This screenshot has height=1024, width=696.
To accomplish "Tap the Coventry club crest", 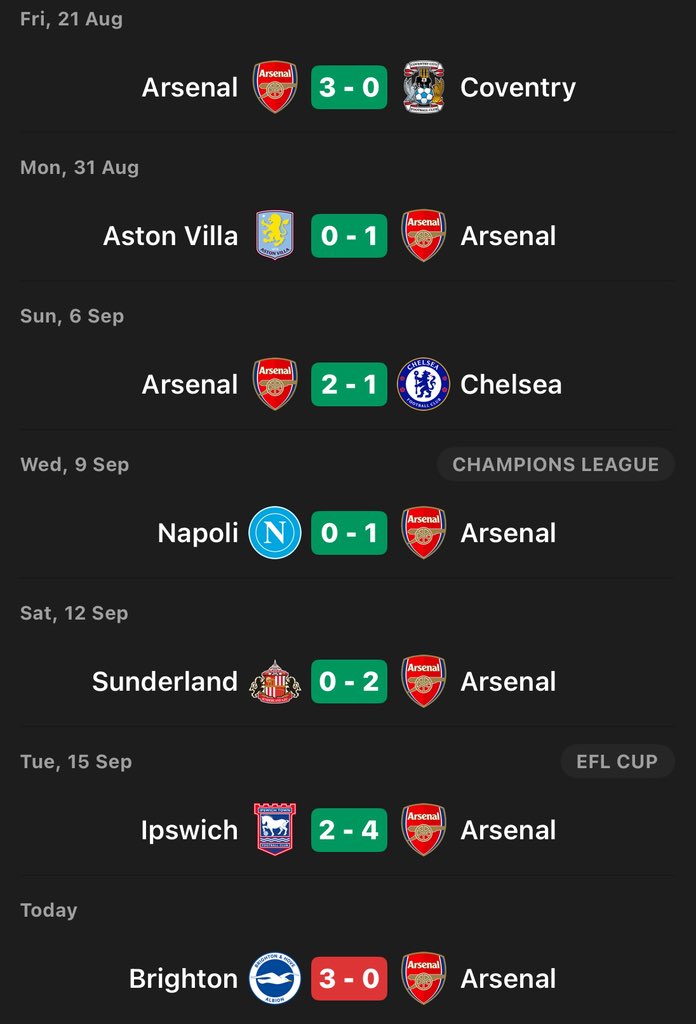I will (424, 87).
